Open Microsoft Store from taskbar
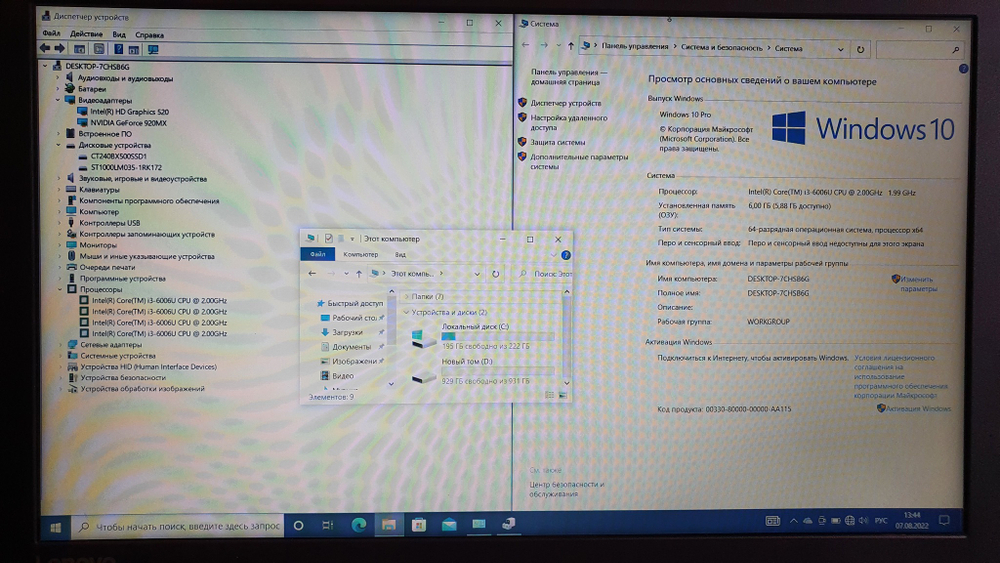Image resolution: width=1000 pixels, height=563 pixels. tap(419, 525)
